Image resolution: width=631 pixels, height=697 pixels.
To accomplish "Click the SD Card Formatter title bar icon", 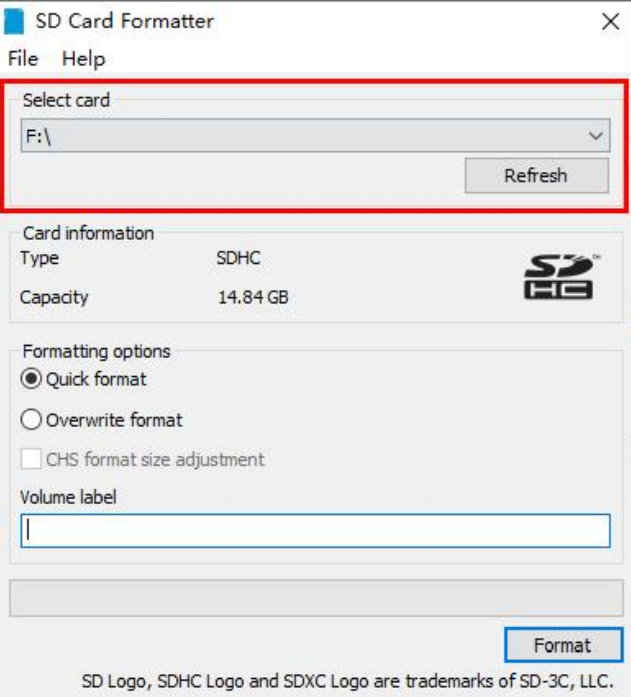I will (15, 21).
